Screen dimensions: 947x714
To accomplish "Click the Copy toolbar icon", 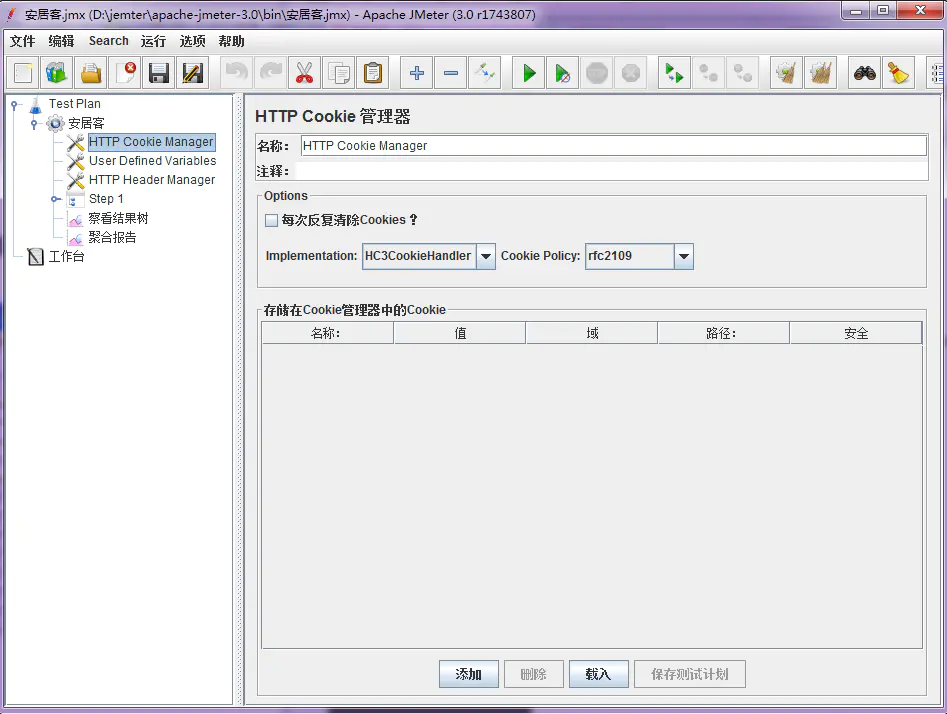I will 338,73.
